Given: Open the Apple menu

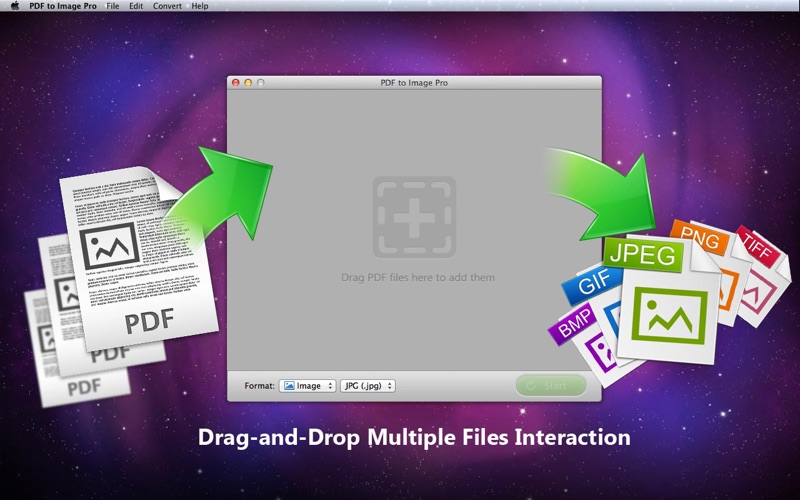Looking at the screenshot, I should (15, 6).
